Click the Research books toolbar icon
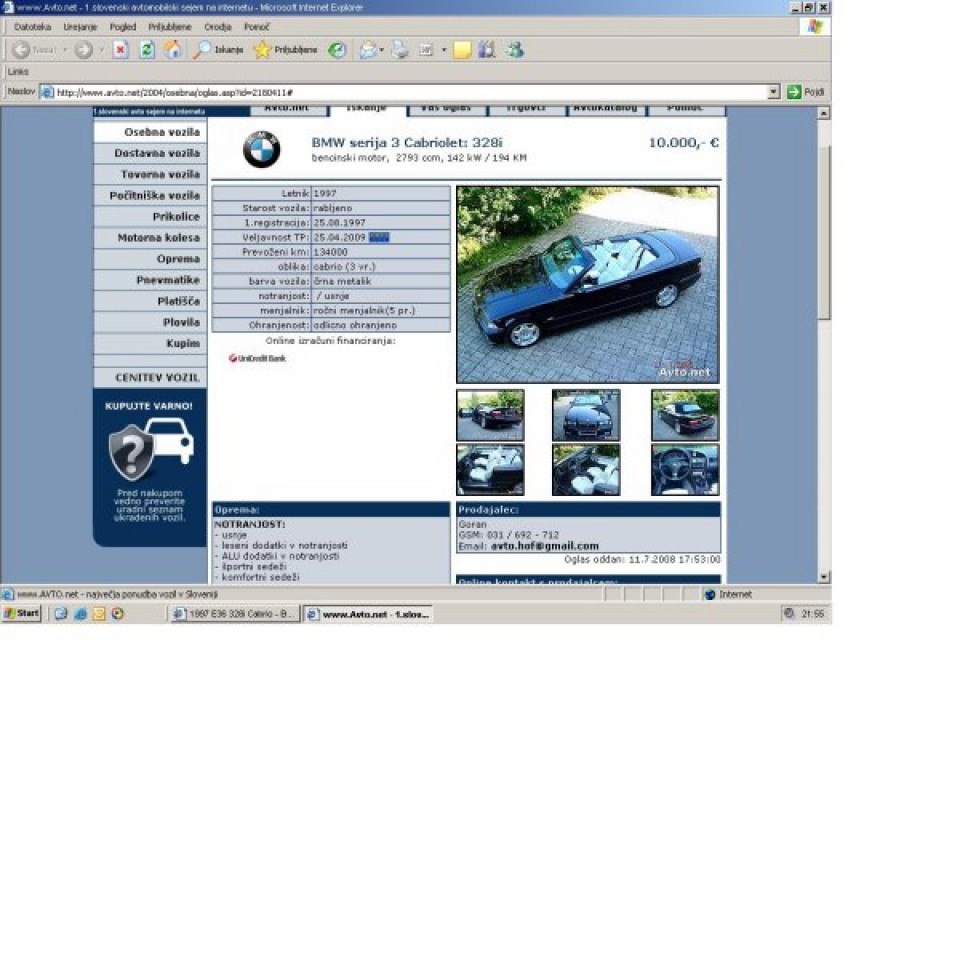Image resolution: width=960 pixels, height=960 pixels. click(487, 50)
